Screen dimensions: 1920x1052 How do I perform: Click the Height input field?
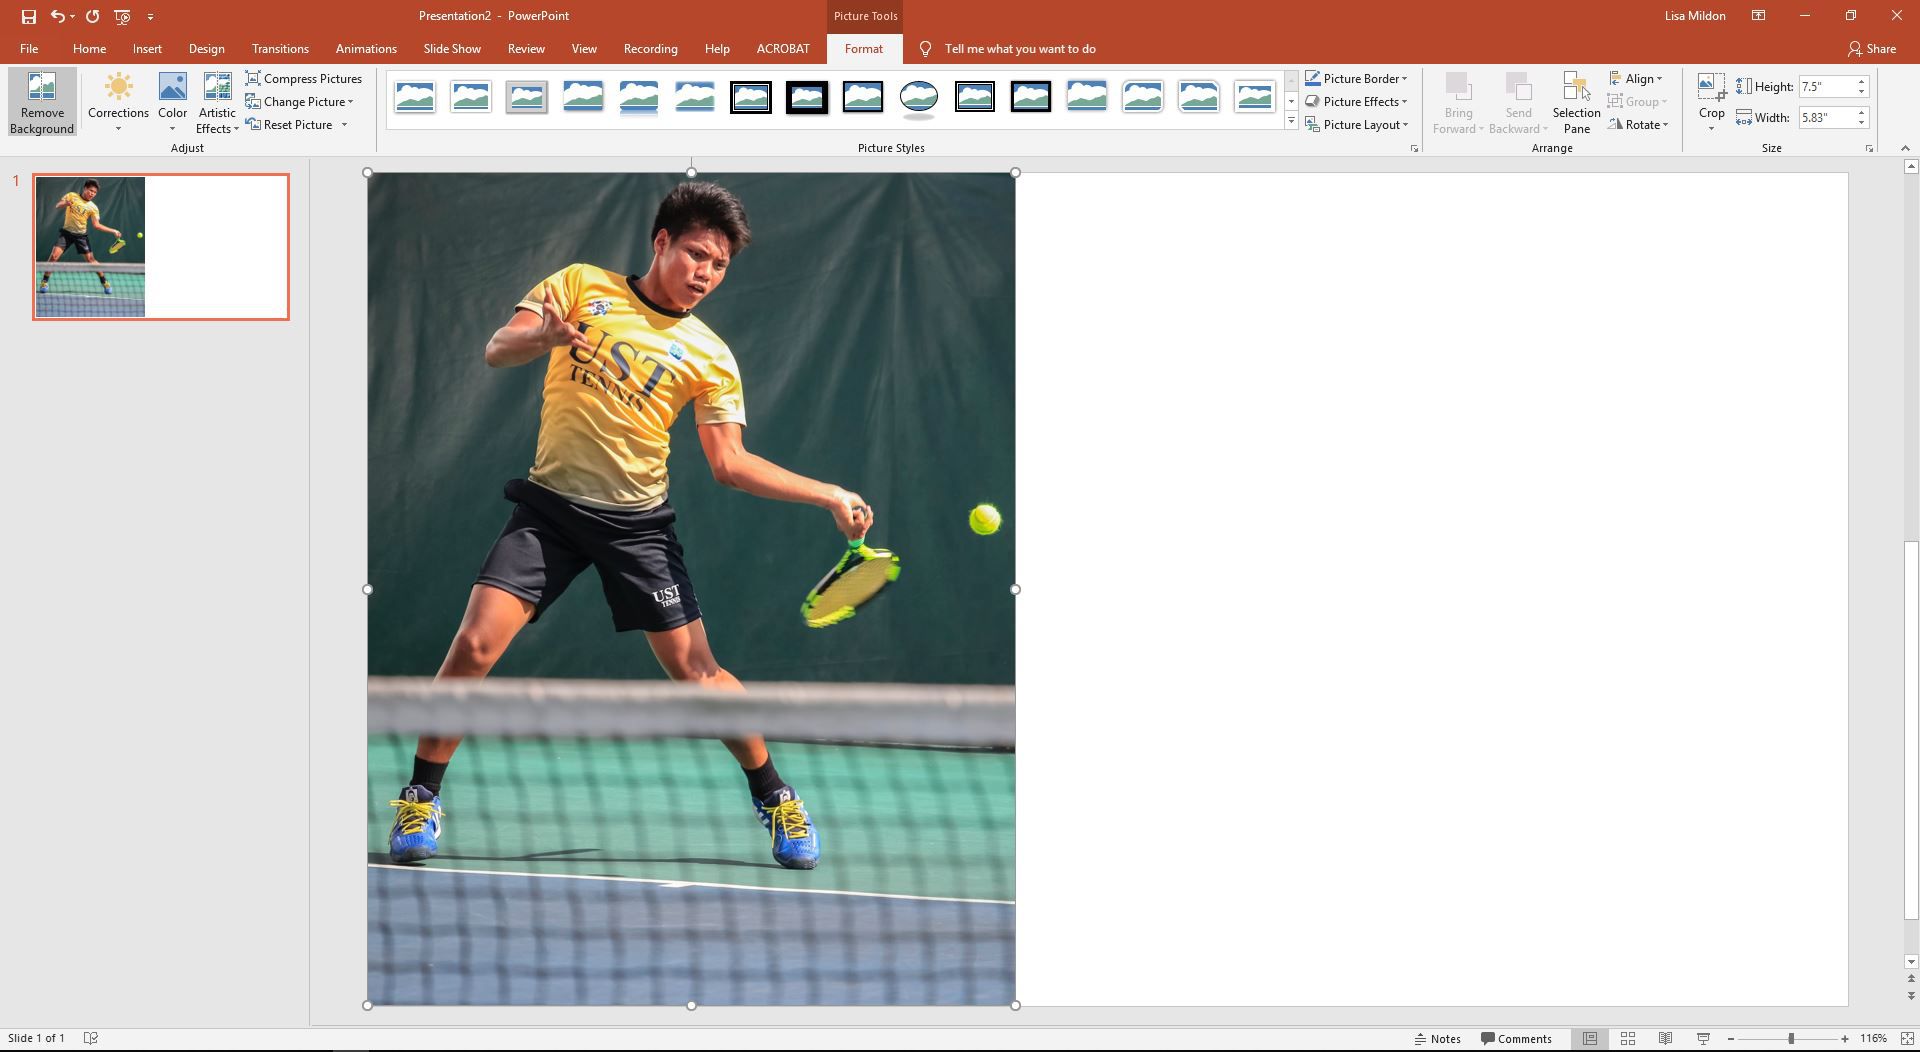point(1825,87)
